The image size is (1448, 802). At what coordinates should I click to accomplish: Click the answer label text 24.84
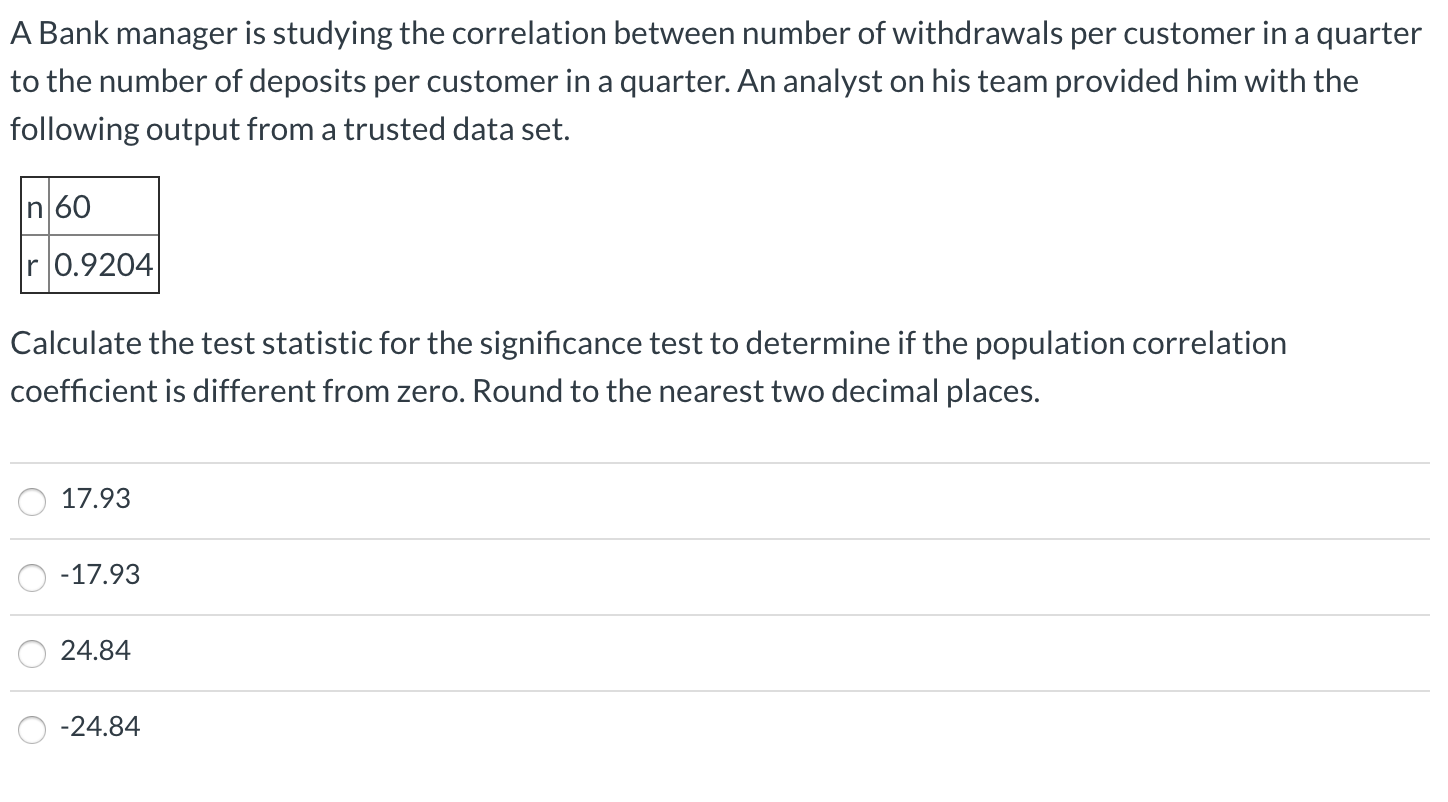[96, 651]
